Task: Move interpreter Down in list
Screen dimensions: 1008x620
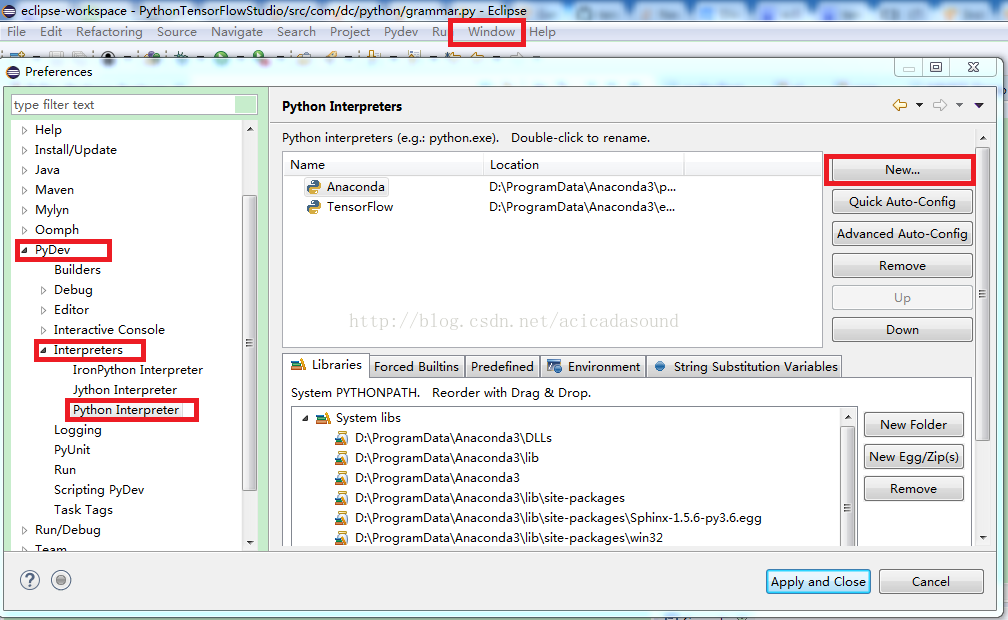Action: (902, 330)
